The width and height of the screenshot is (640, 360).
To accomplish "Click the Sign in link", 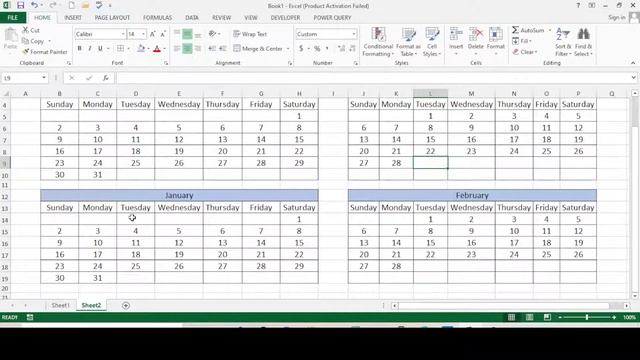I will click(x=616, y=18).
